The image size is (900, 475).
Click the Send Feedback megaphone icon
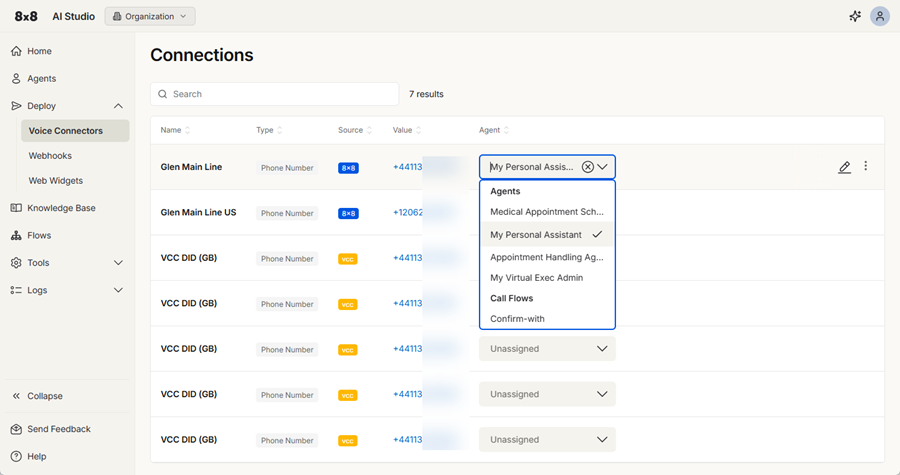pyautogui.click(x=16, y=429)
